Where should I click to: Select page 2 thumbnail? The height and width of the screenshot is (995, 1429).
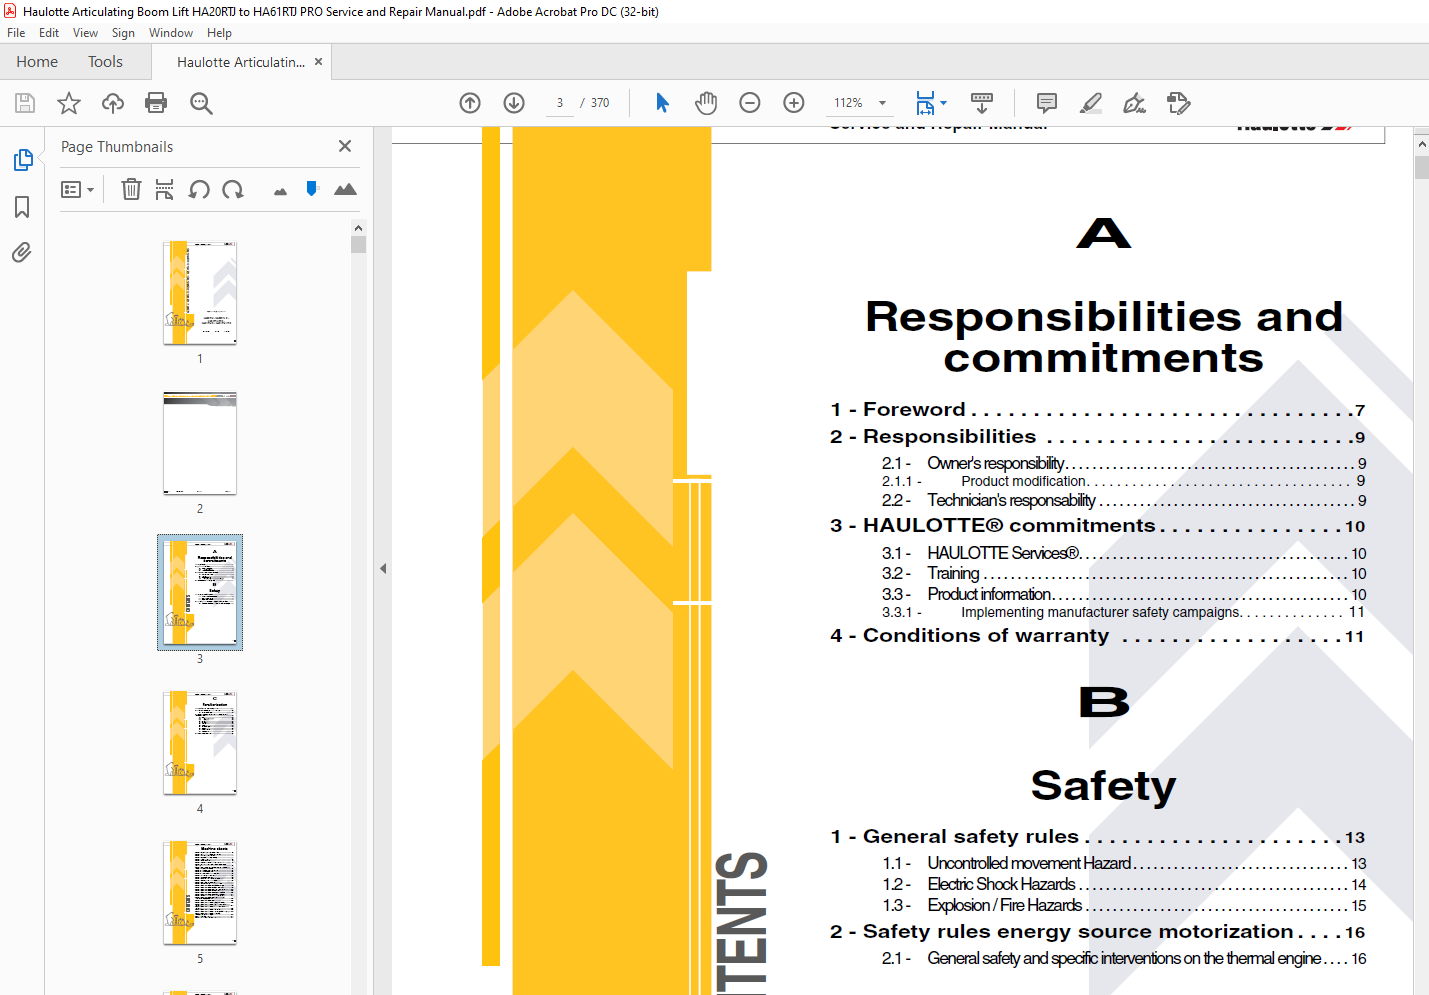(x=200, y=443)
